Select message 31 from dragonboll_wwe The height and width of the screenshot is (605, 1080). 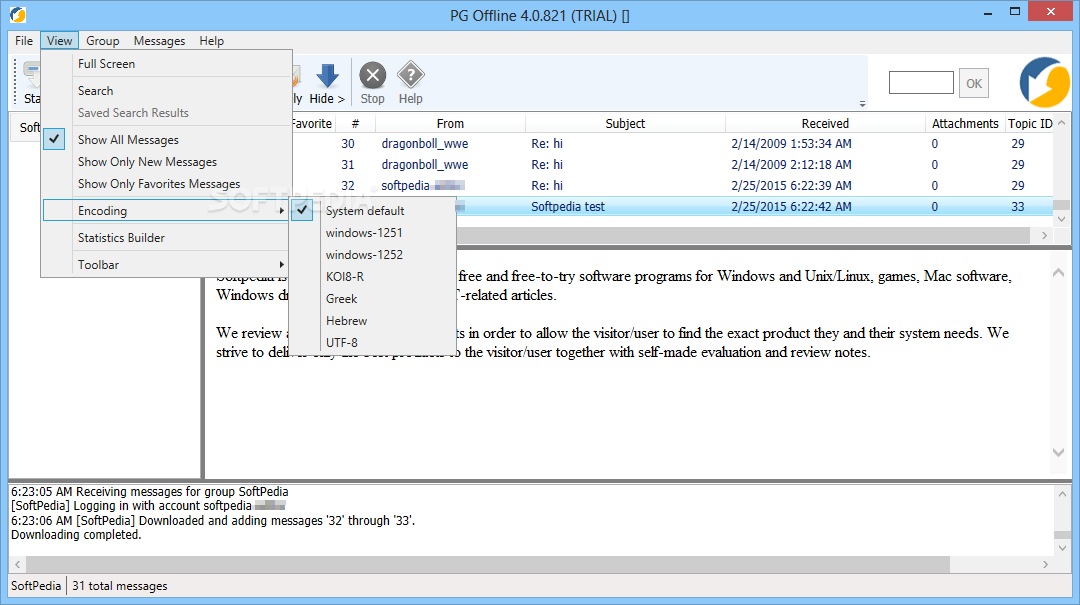[x=672, y=165]
